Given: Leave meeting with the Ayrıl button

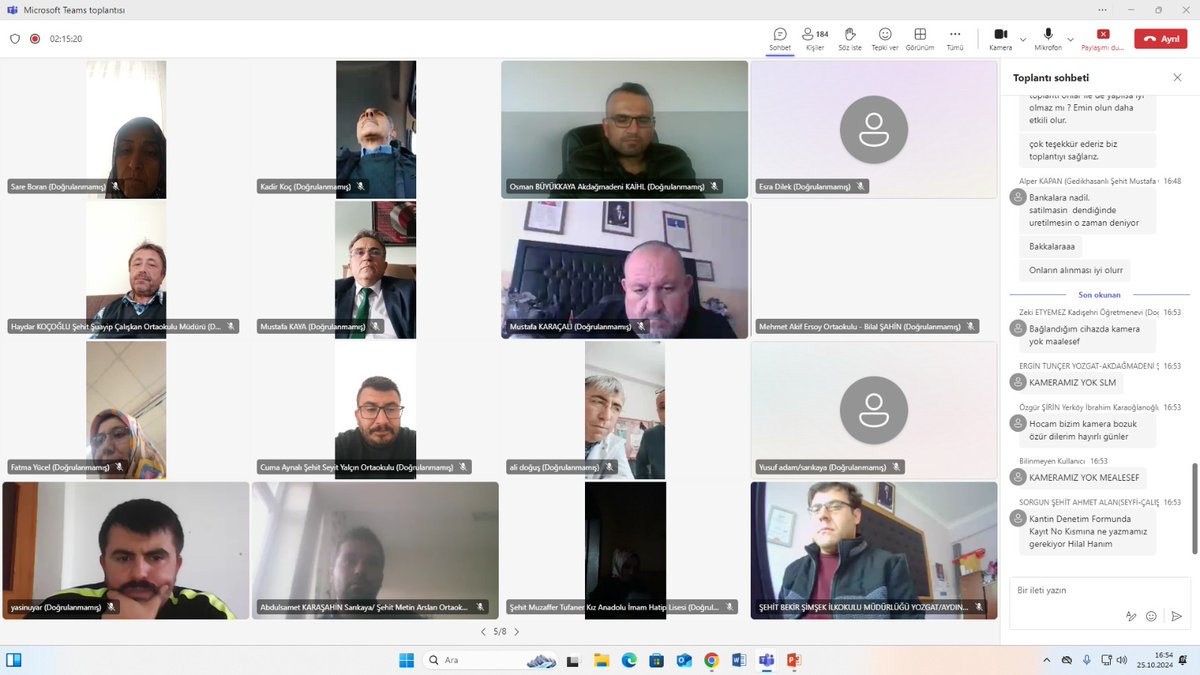Looking at the screenshot, I should point(1160,39).
